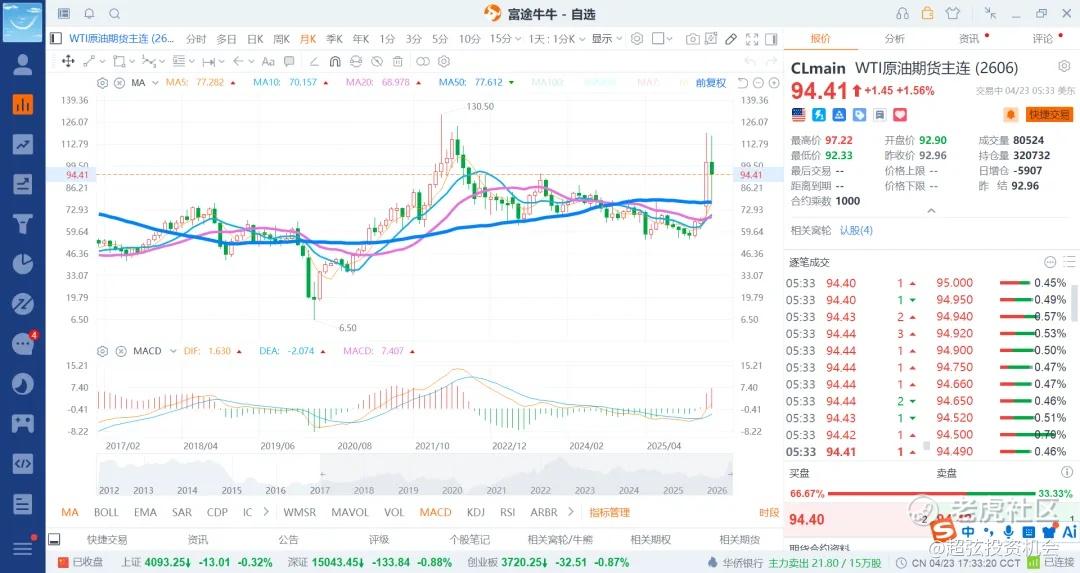
Task: Click the timeline range navigator strip
Action: coord(415,475)
